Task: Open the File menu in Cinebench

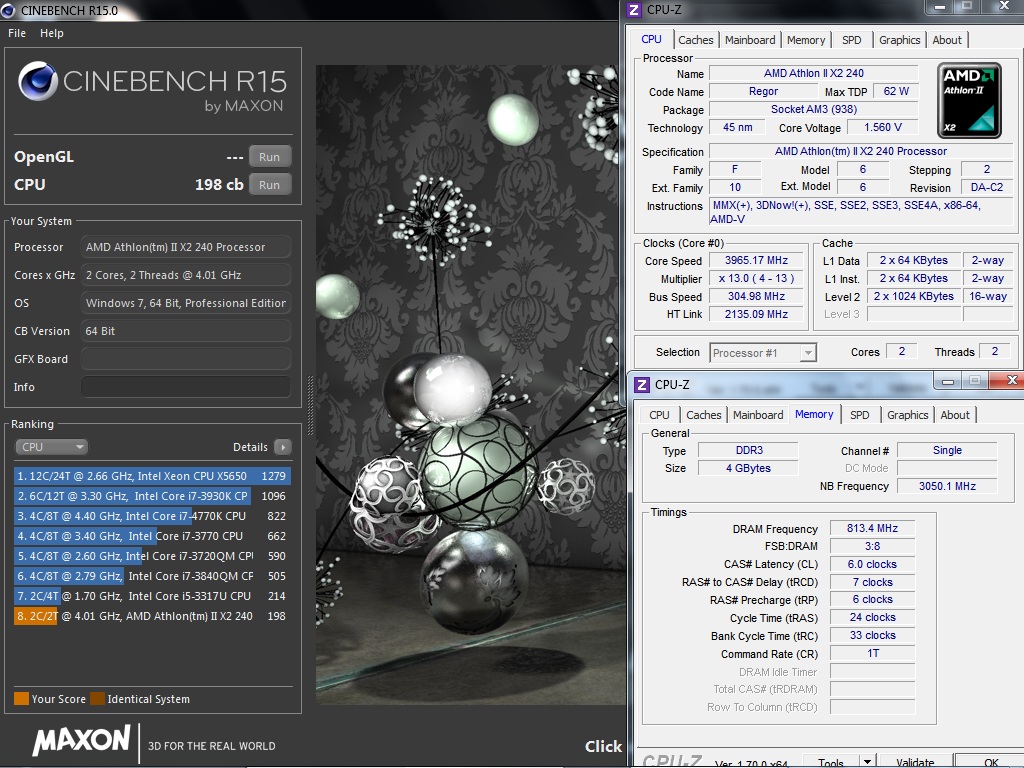Action: coord(17,33)
